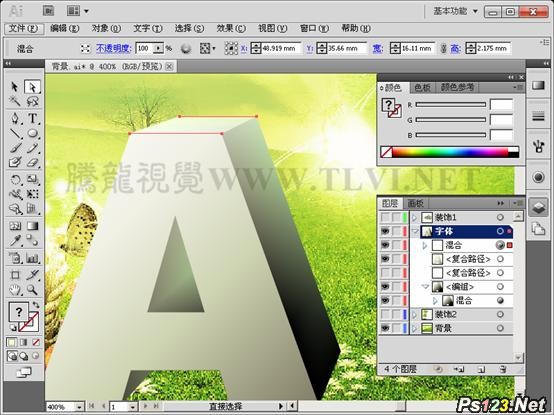Image resolution: width=554 pixels, height=415 pixels.
Task: Expand the 背景 layer triangle
Action: [x=415, y=328]
